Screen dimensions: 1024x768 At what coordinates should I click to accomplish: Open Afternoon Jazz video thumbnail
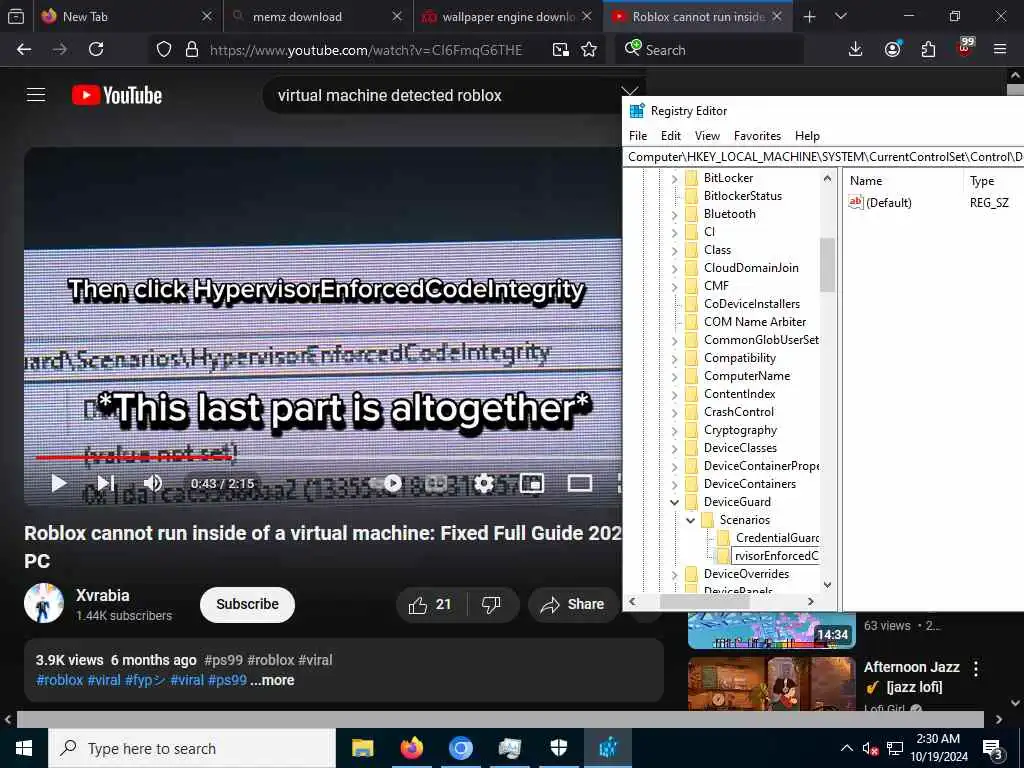point(771,683)
